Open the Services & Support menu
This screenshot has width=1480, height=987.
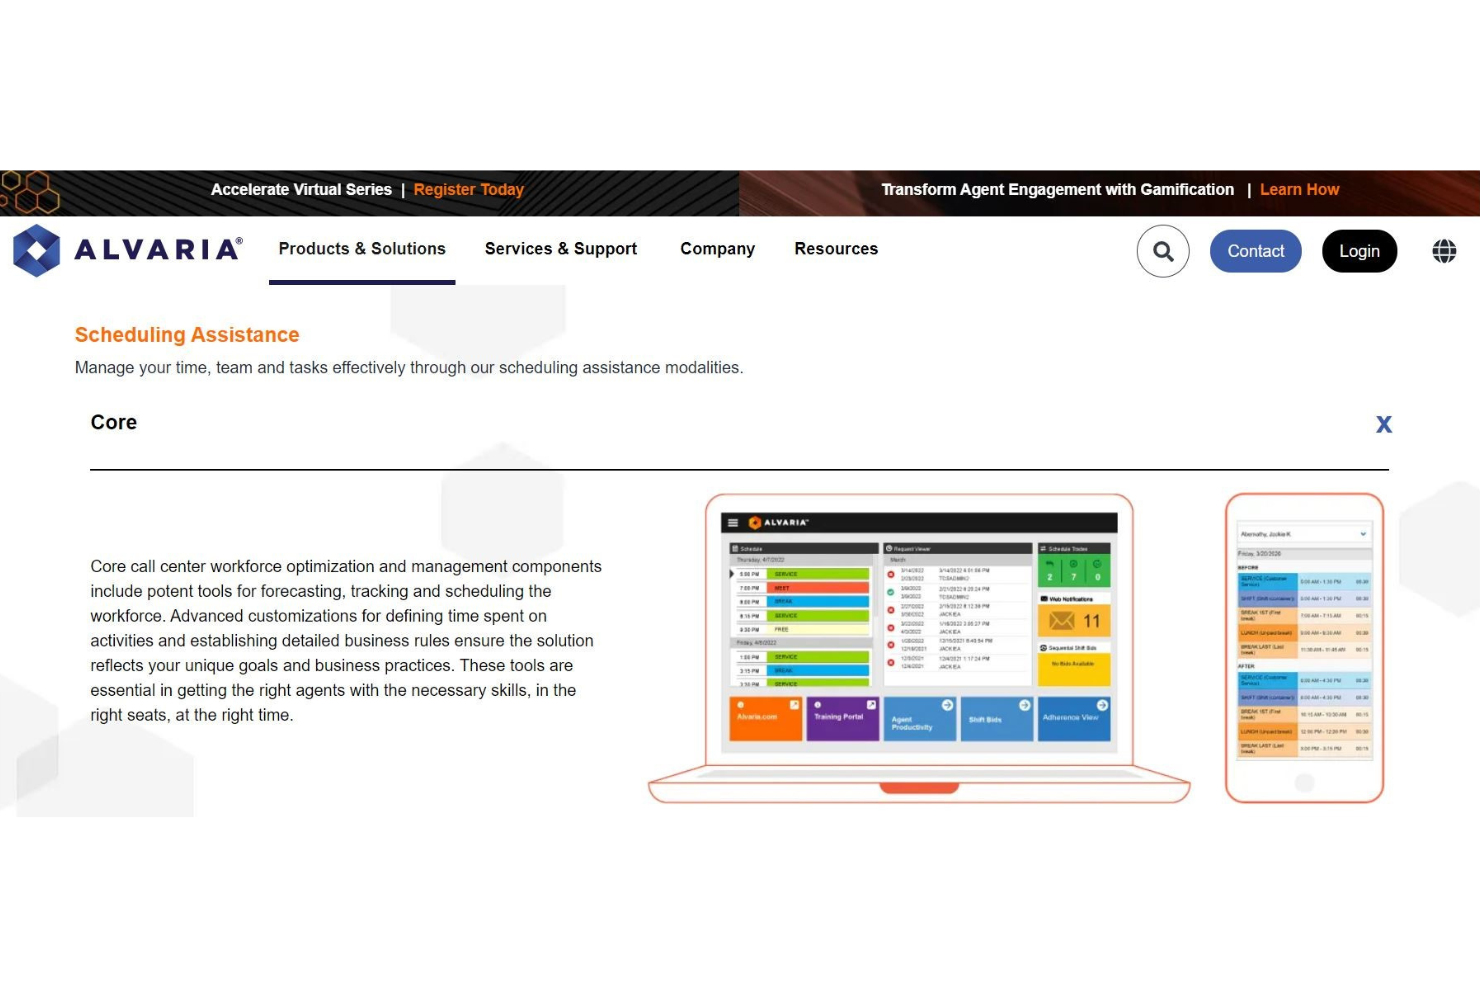point(560,249)
